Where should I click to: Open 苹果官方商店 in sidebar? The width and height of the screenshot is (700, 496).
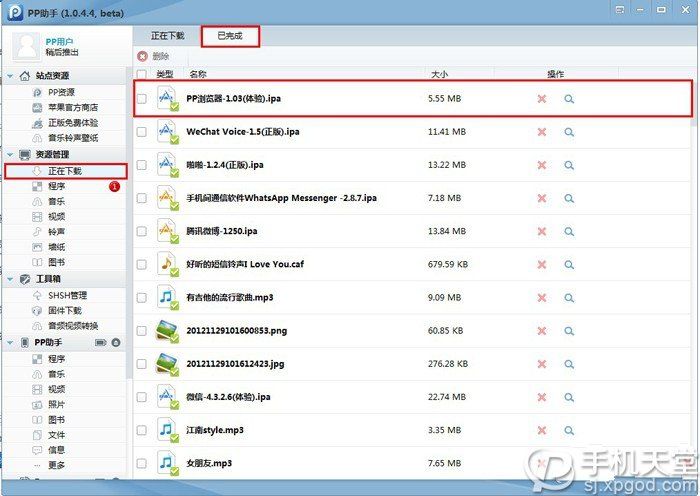73,108
